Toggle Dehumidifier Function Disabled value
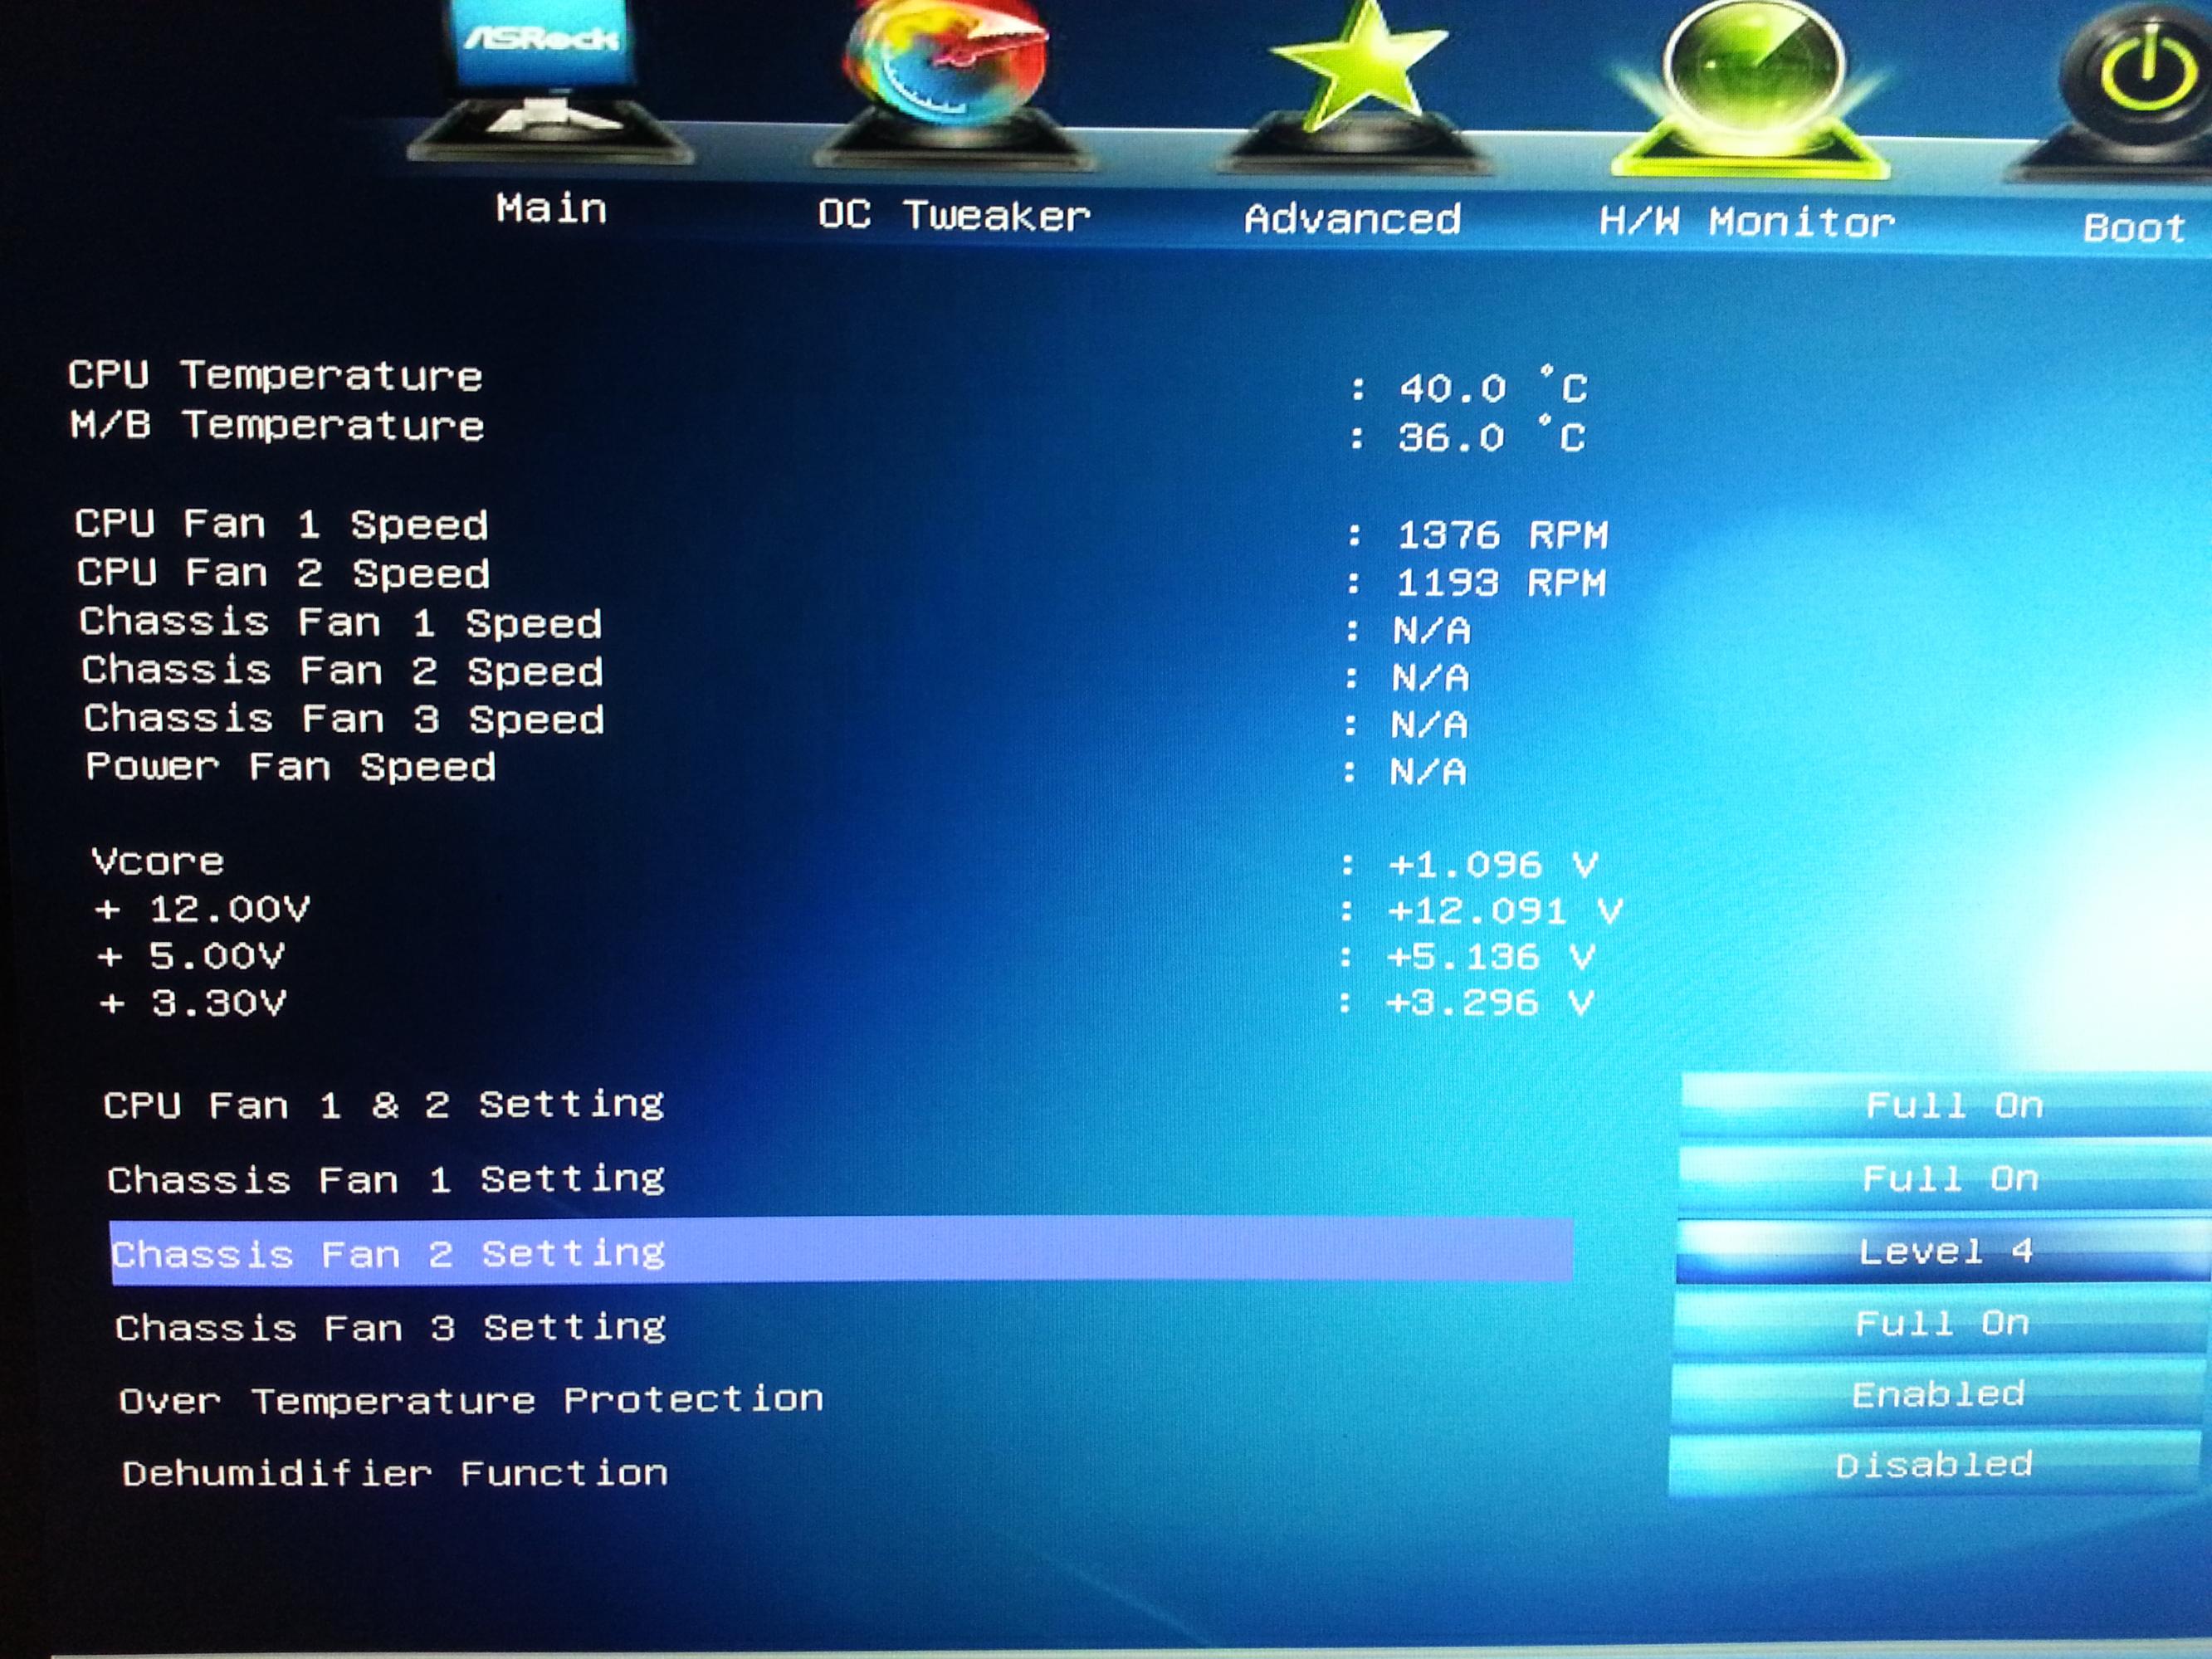2212x1659 pixels. coord(1933,1465)
